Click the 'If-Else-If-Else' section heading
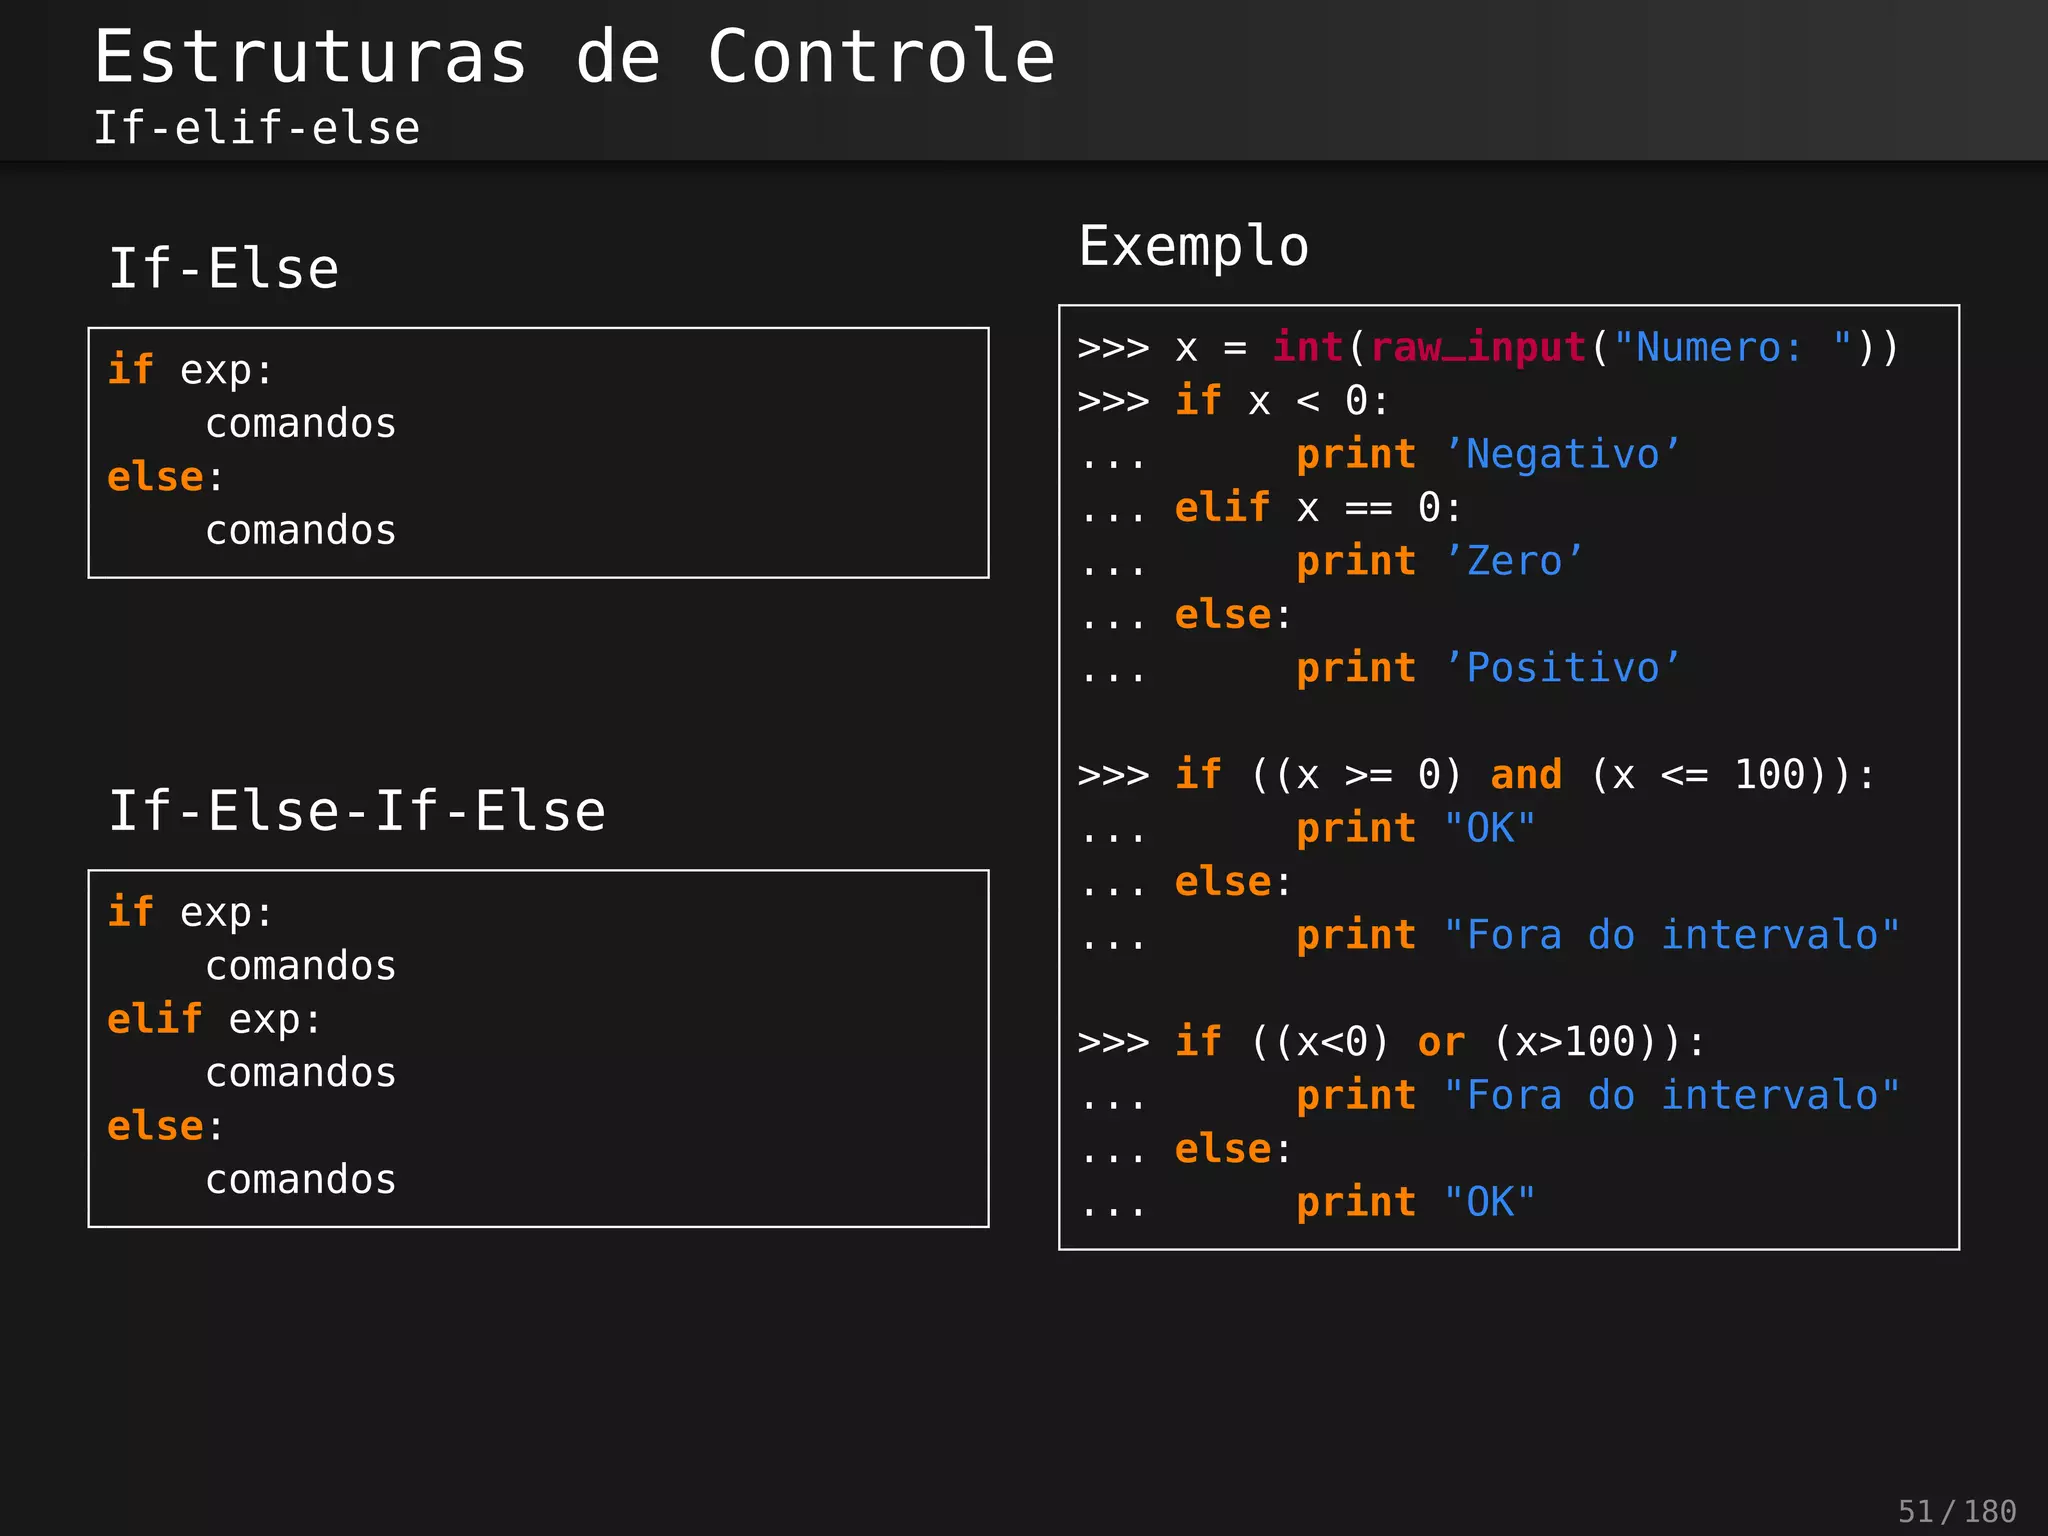Screen dimensions: 2048x1536 click(357, 811)
